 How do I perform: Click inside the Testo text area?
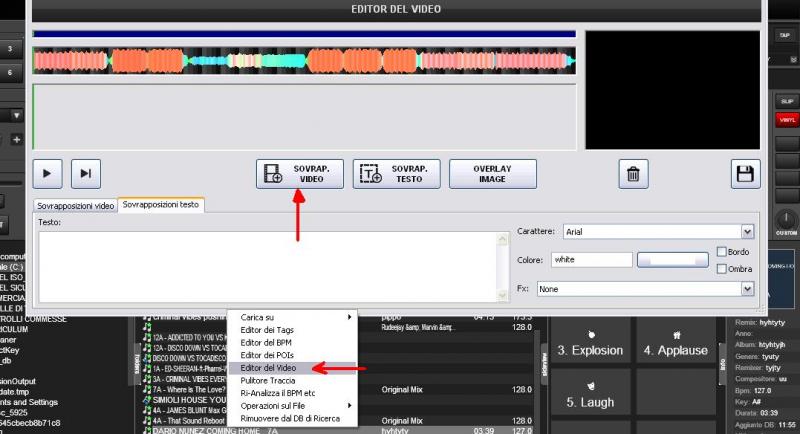(x=268, y=266)
